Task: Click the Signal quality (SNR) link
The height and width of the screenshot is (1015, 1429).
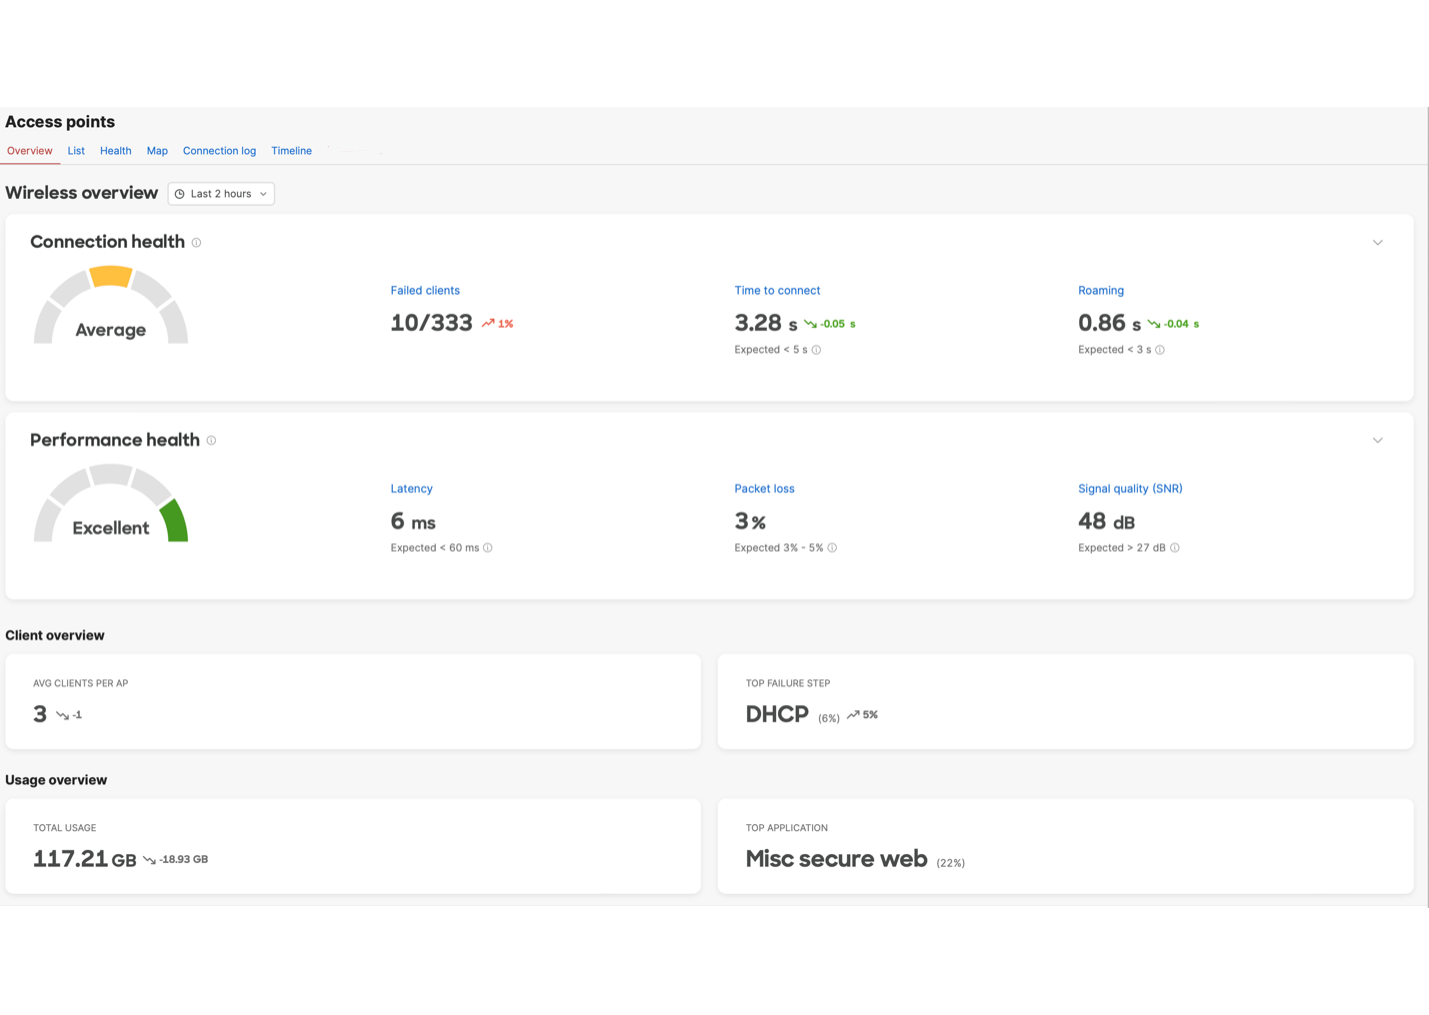Action: point(1130,488)
